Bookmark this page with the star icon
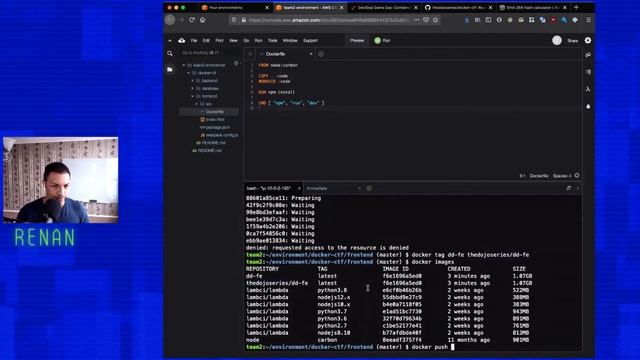The image size is (640, 360). click(x=436, y=20)
